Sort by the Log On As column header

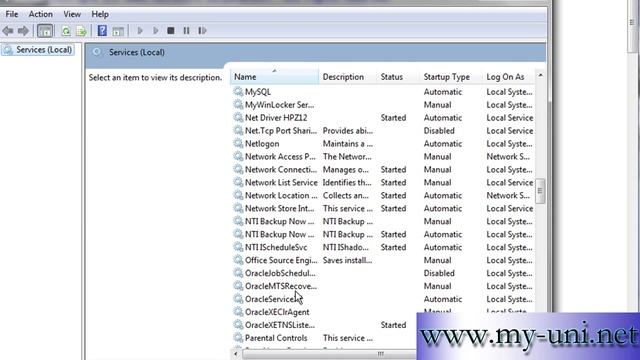(508, 77)
